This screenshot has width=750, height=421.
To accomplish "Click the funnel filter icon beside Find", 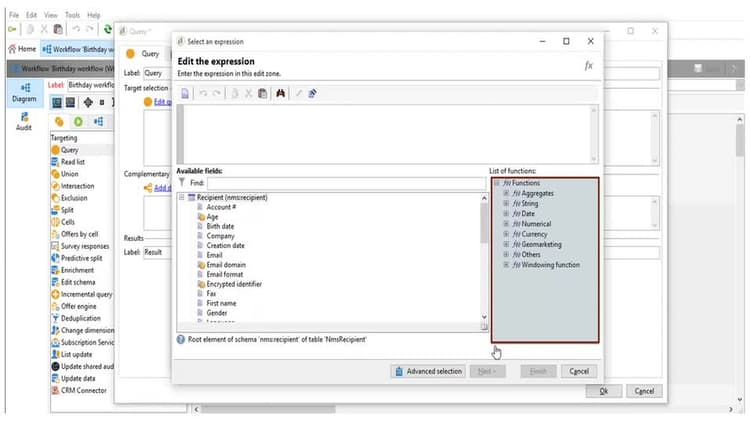I will point(182,182).
